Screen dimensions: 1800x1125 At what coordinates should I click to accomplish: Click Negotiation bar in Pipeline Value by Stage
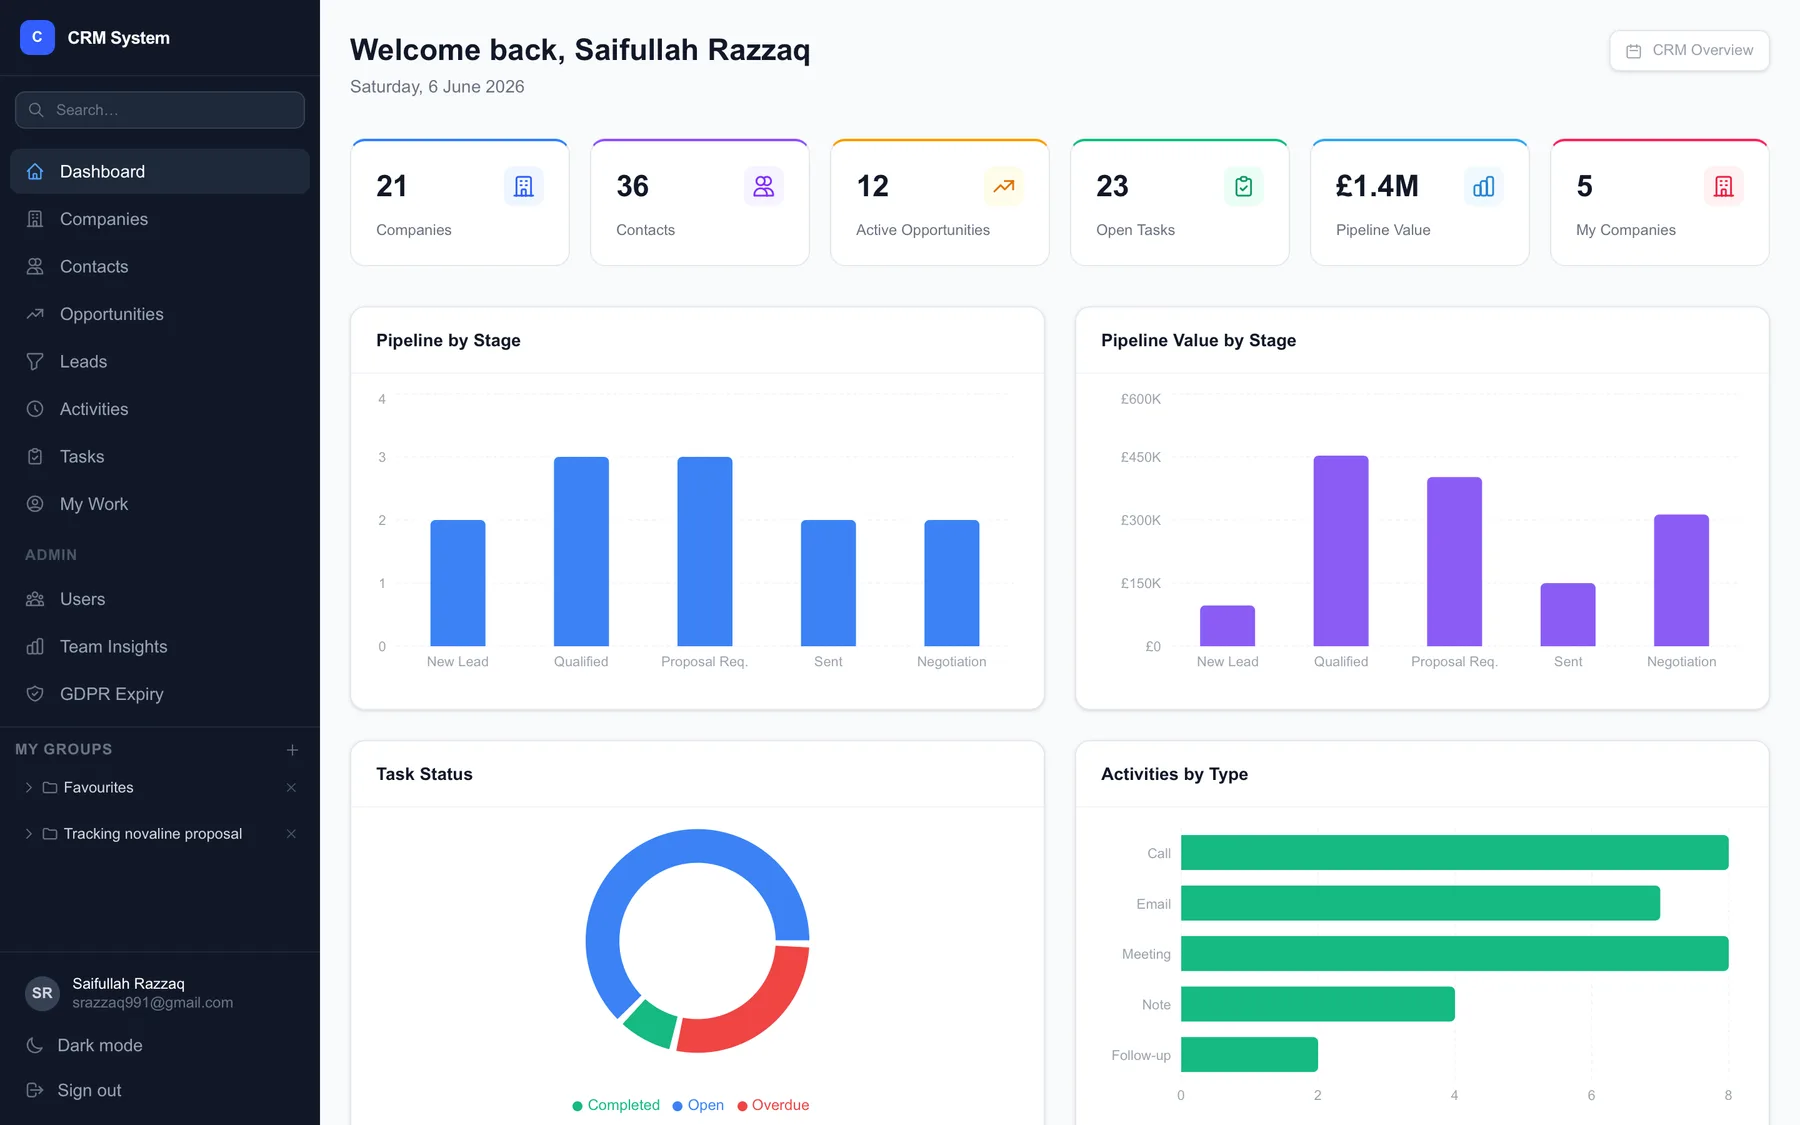(1681, 580)
